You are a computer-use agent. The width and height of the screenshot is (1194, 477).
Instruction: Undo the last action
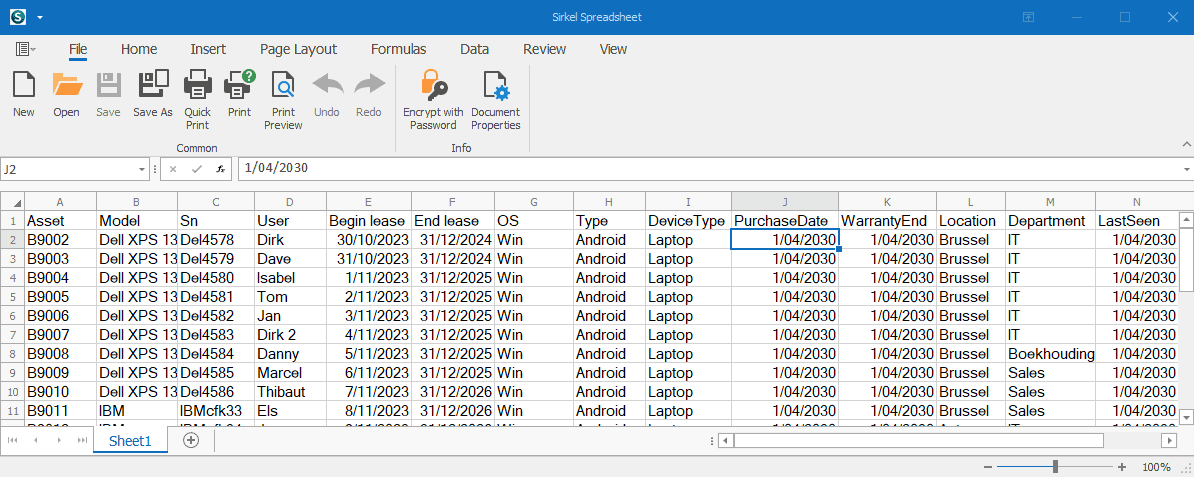click(x=327, y=94)
